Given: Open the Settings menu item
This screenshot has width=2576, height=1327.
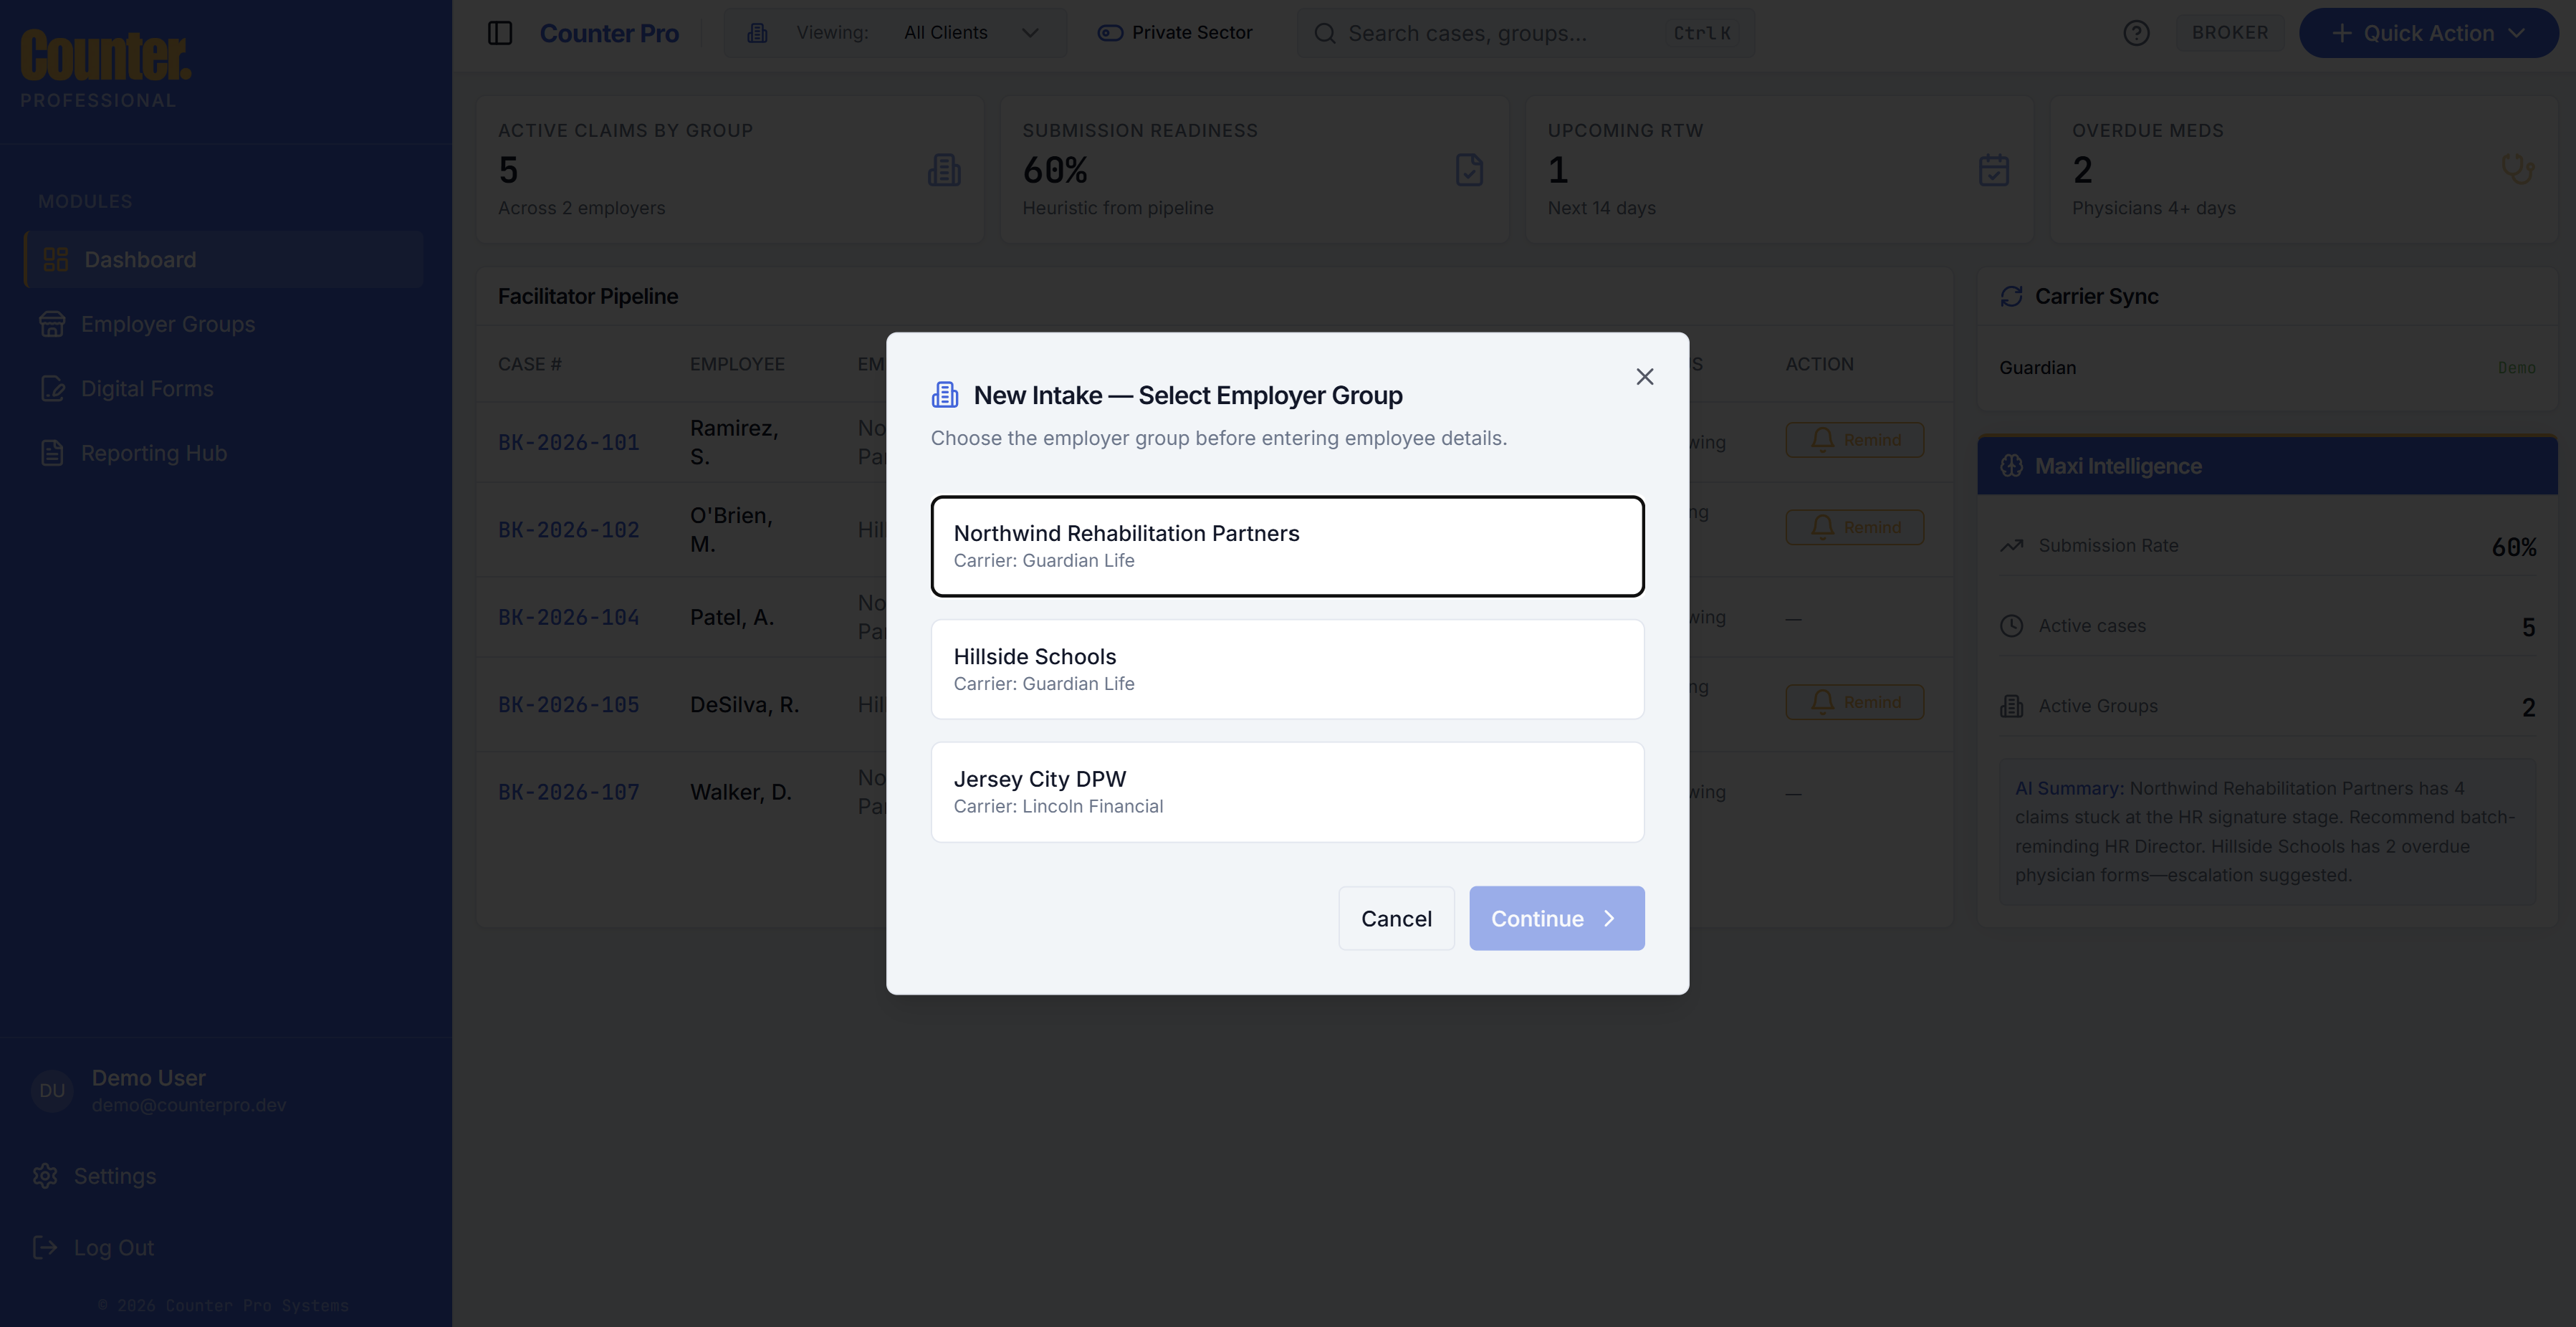Looking at the screenshot, I should coord(114,1175).
